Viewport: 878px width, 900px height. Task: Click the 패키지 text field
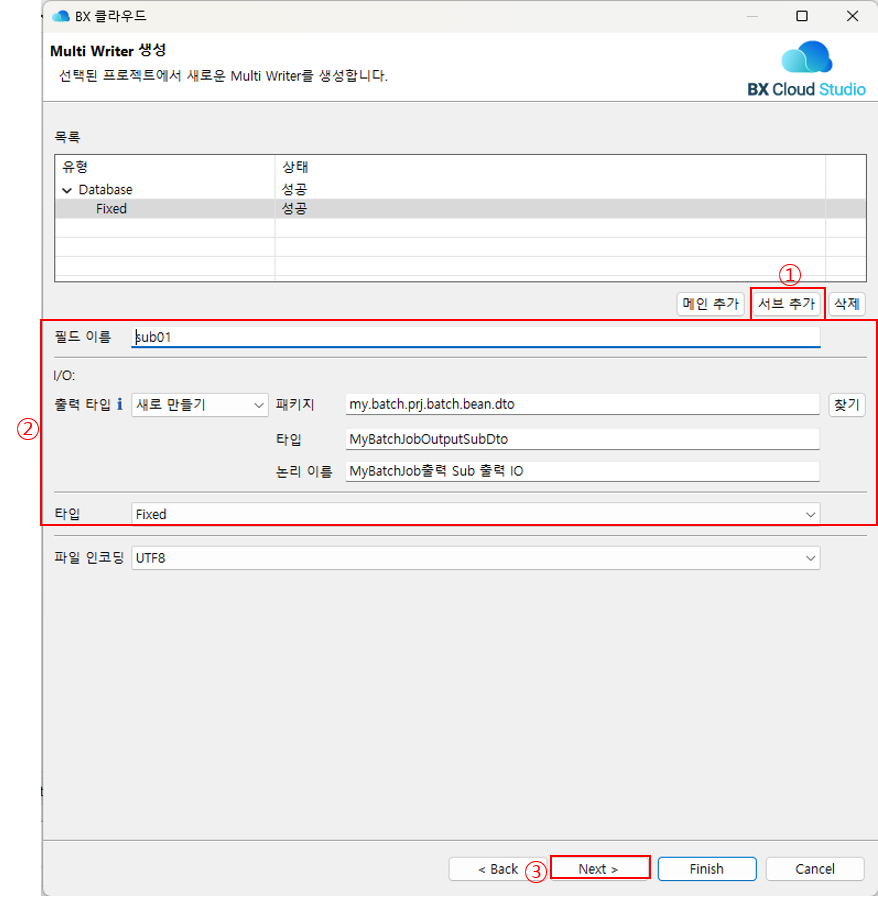[581, 404]
